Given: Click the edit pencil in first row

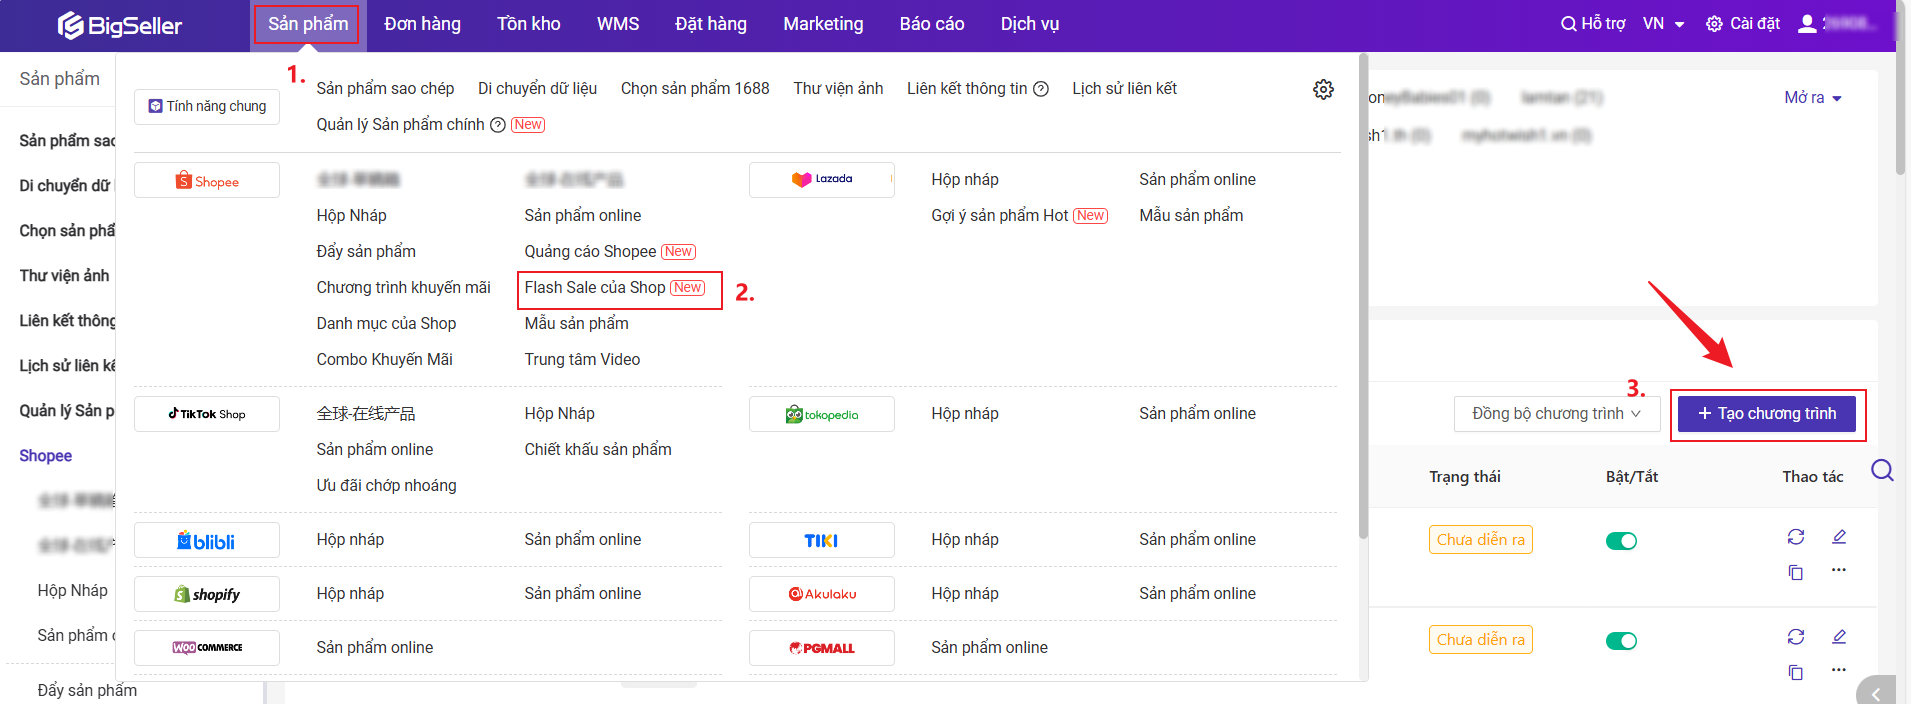Looking at the screenshot, I should [x=1839, y=537].
